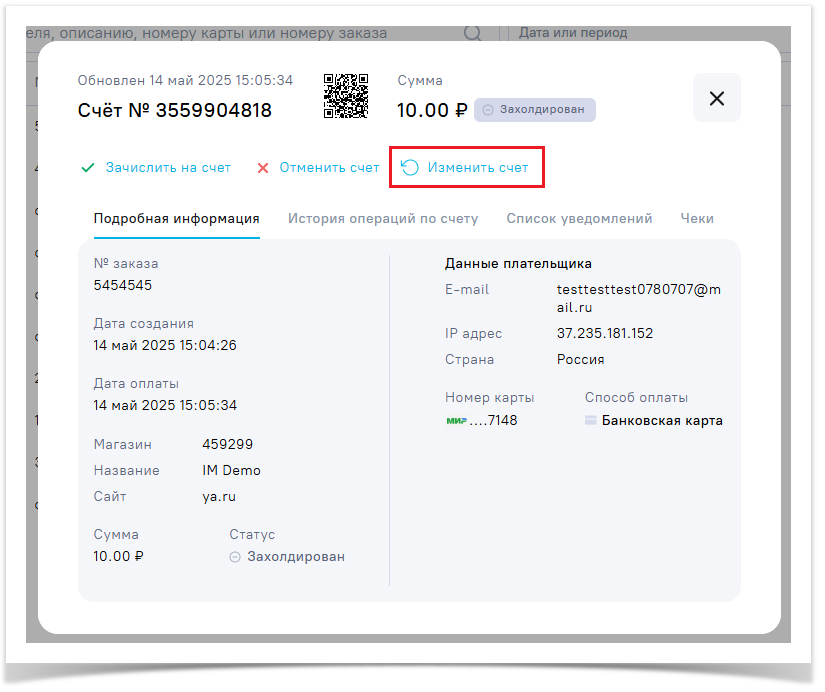This screenshot has height=692, width=825.
Task: Close the invoice details dialog
Action: (x=716, y=98)
